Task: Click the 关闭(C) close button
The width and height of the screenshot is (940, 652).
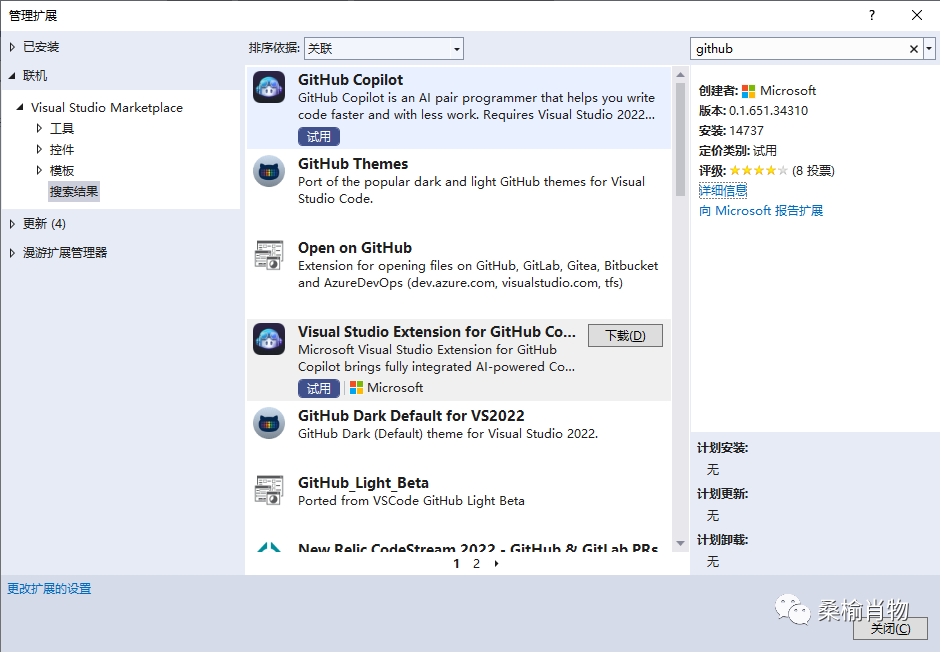Action: (890, 629)
